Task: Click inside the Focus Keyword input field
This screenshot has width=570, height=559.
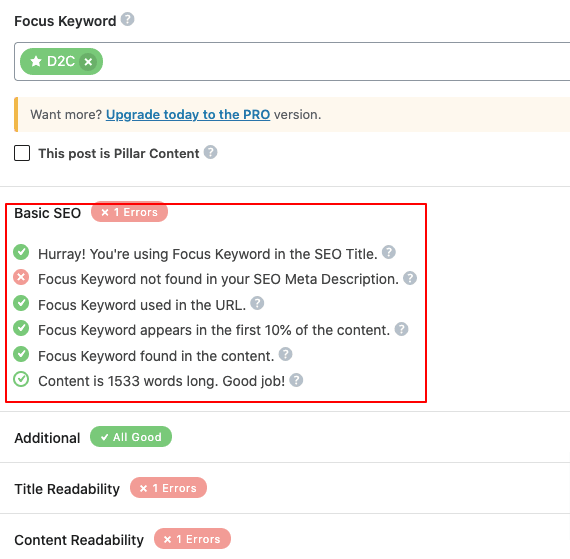Action: (x=334, y=61)
